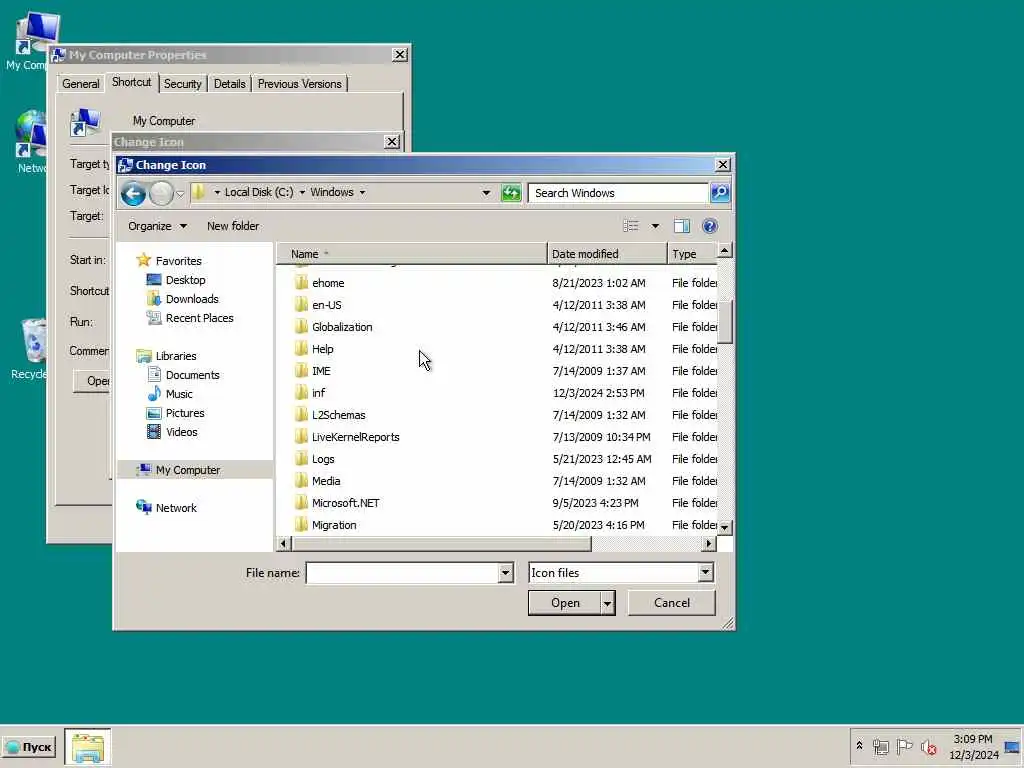
Task: Select Music library
Action: [179, 394]
